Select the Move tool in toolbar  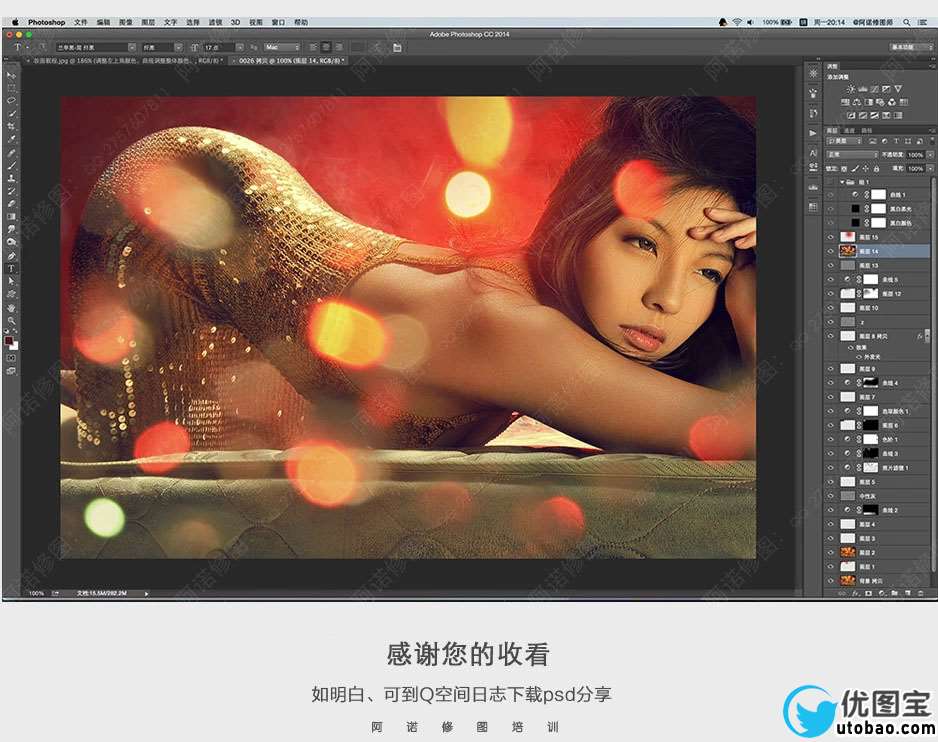[12, 75]
